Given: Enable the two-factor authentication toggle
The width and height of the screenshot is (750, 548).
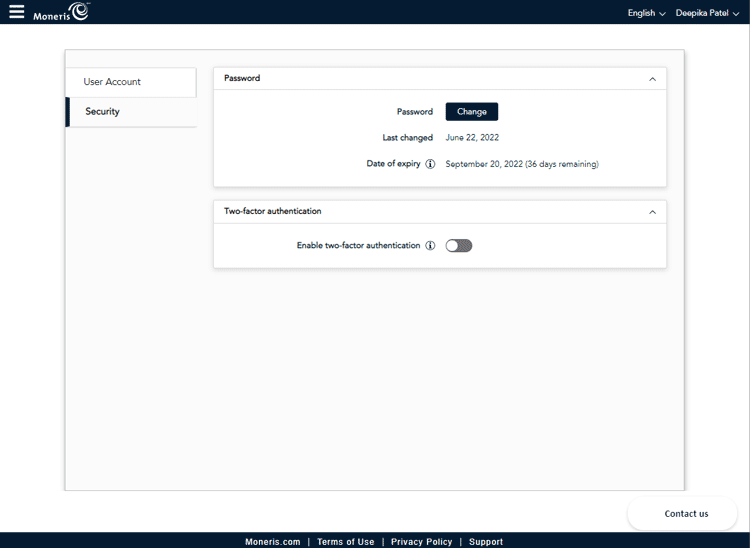Looking at the screenshot, I should tap(459, 245).
